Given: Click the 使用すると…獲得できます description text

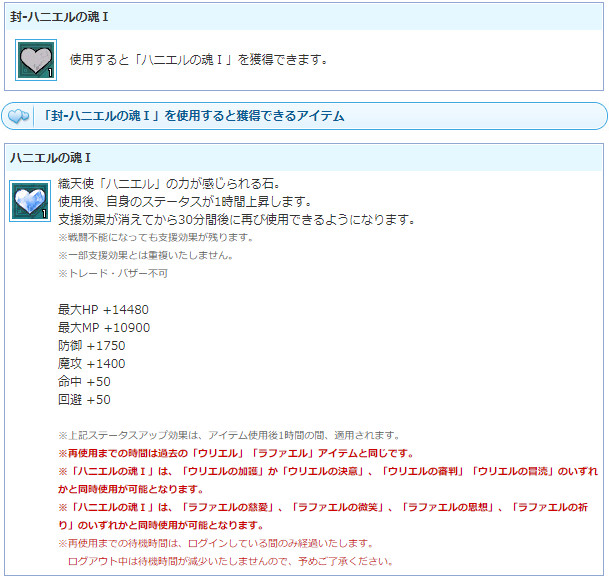Looking at the screenshot, I should point(198,60).
